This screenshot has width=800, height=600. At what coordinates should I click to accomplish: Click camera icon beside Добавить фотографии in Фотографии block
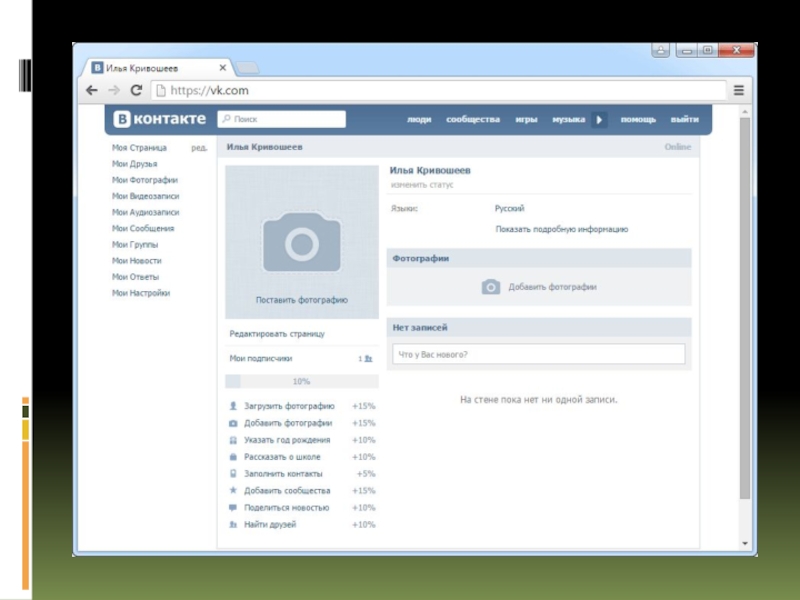(x=491, y=287)
